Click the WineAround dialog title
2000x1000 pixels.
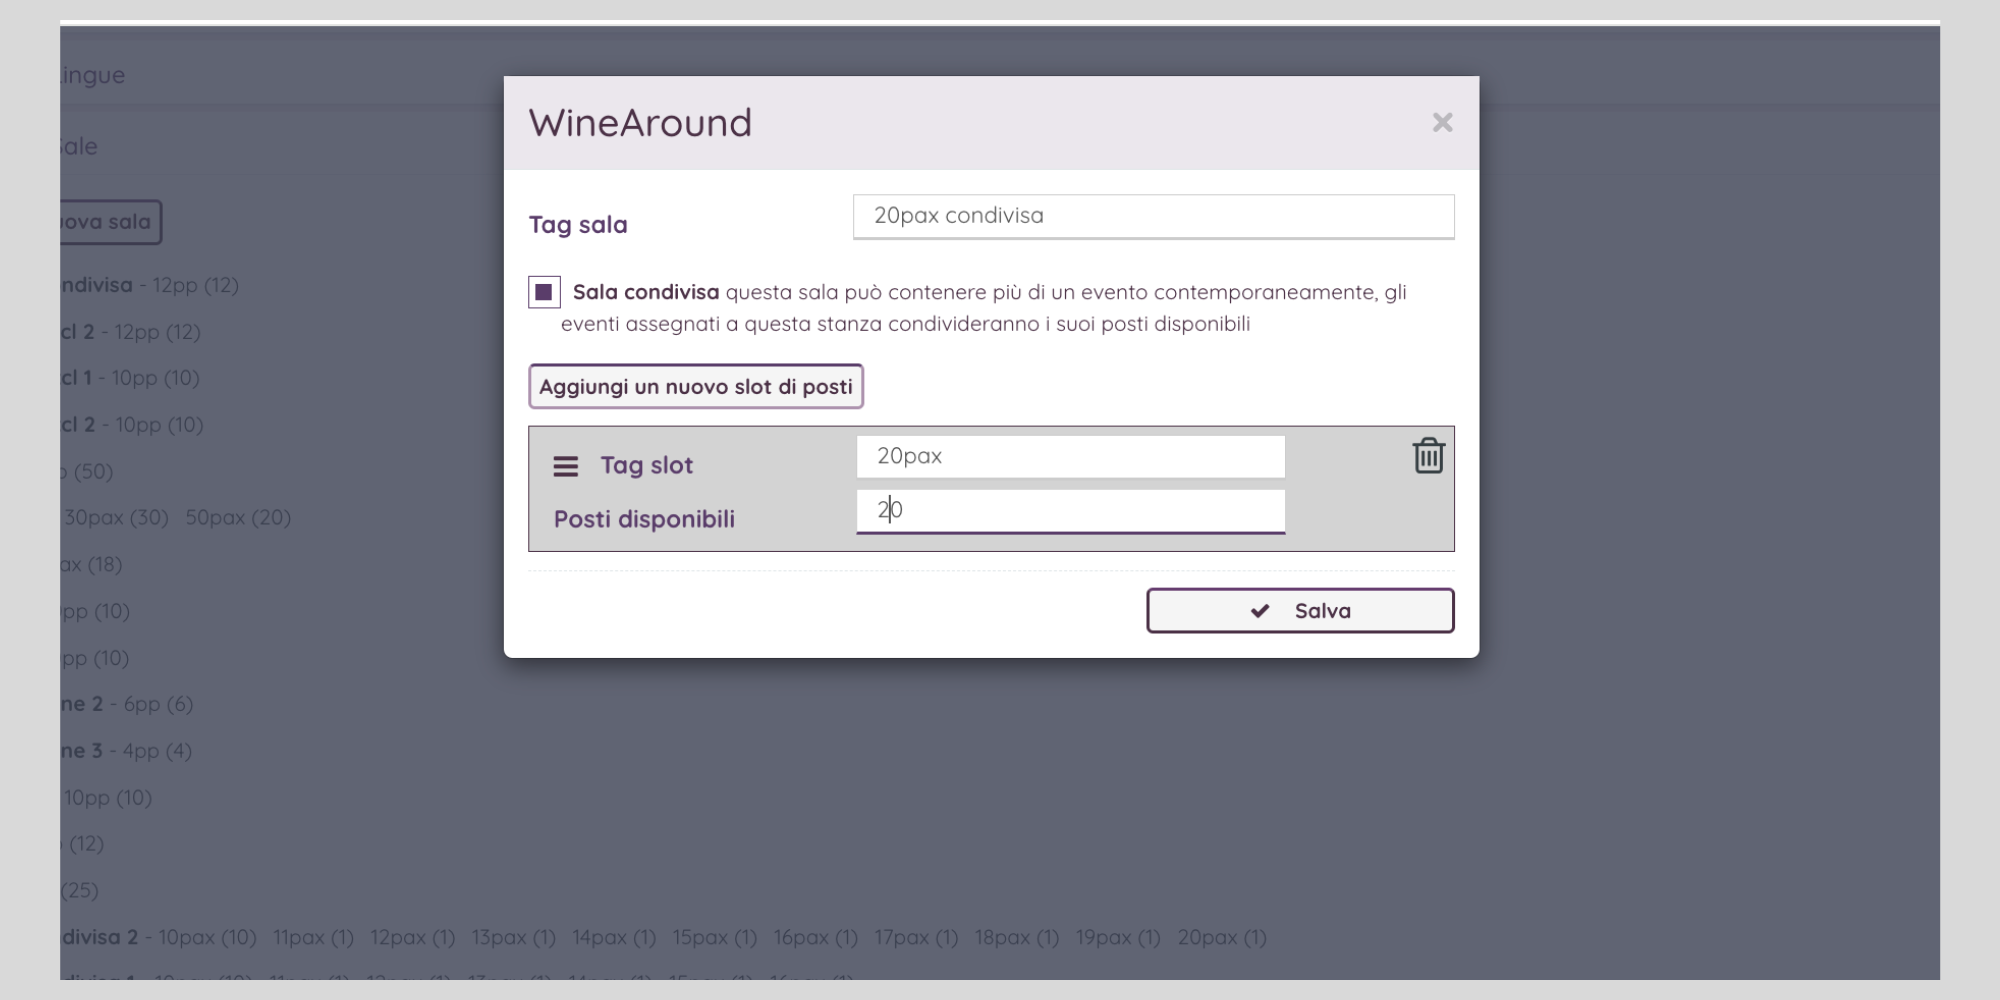click(640, 123)
